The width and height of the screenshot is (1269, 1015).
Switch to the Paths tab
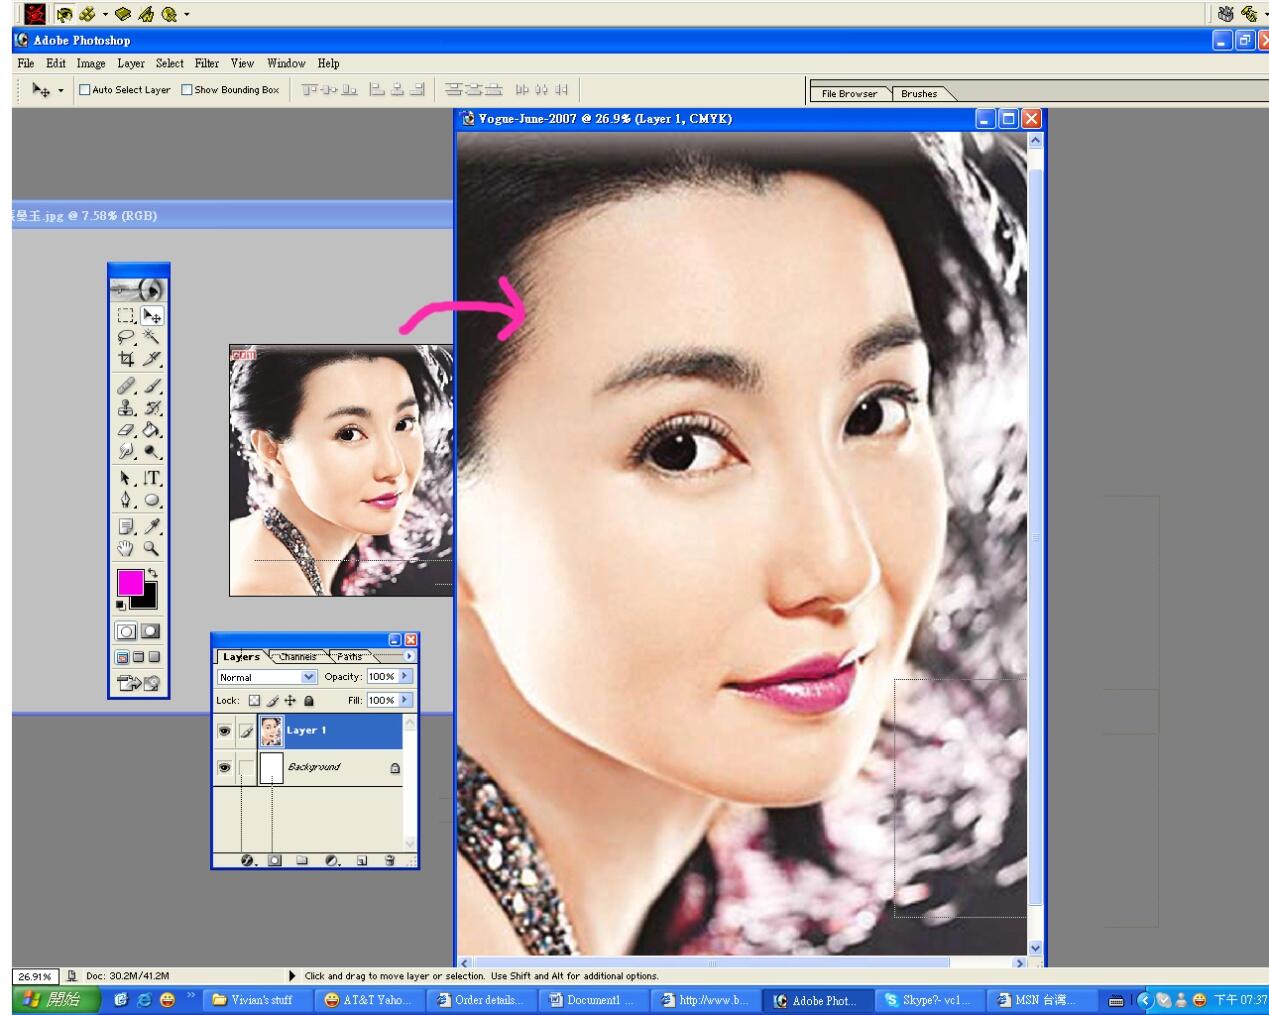(349, 657)
